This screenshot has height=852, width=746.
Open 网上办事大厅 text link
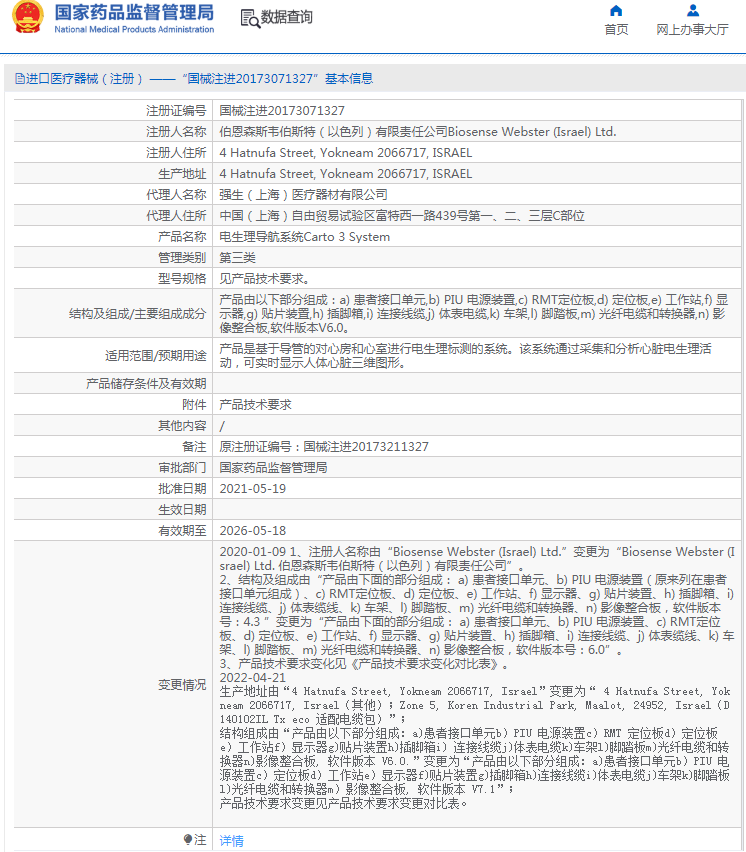[x=692, y=30]
